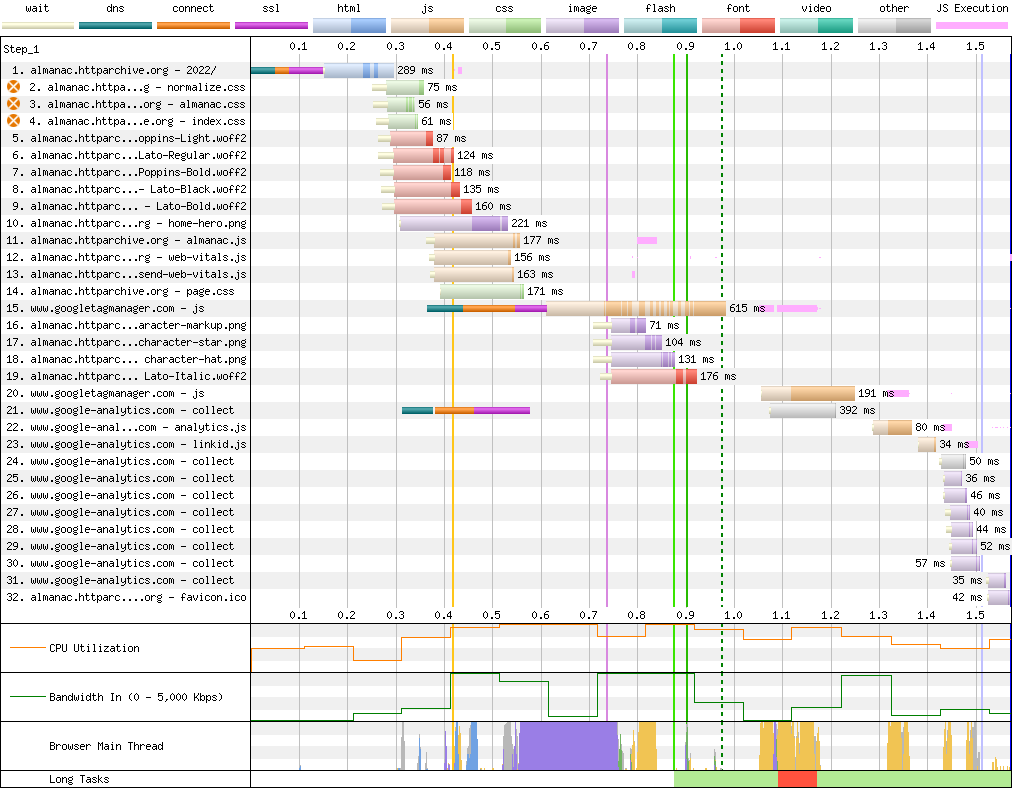1012x788 pixels.
Task: Click the 289 ms html request bar
Action: pyautogui.click(x=358, y=70)
